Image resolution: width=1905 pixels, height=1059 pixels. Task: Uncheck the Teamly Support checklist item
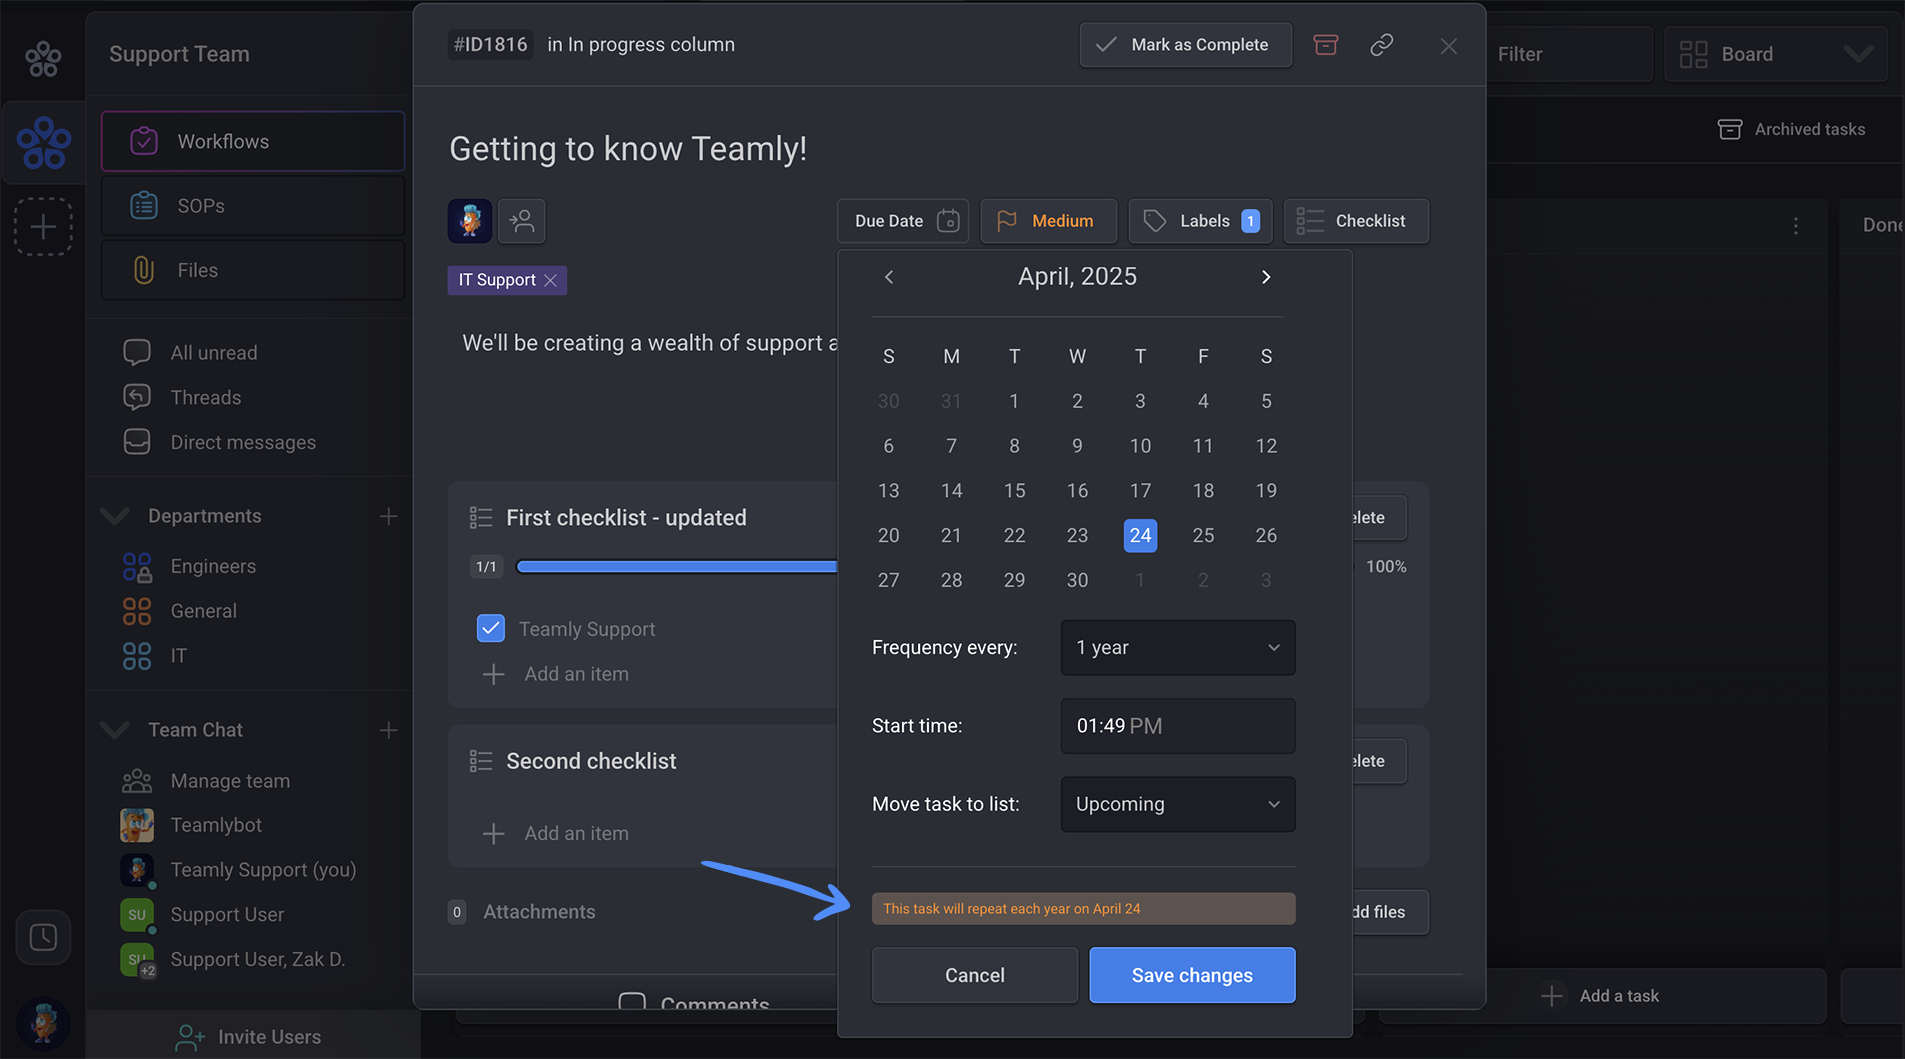(491, 628)
